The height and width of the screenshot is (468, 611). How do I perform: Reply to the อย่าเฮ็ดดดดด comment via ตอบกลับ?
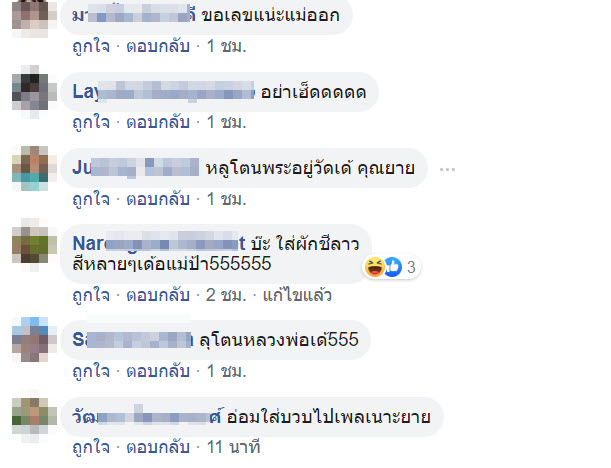pos(158,122)
